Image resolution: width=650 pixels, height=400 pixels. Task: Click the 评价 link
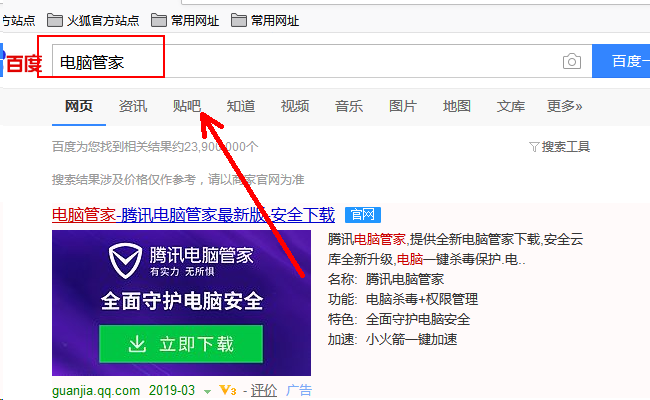(264, 390)
